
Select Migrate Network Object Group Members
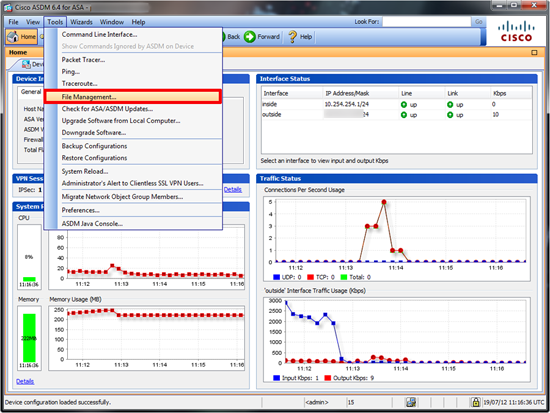[133, 196]
